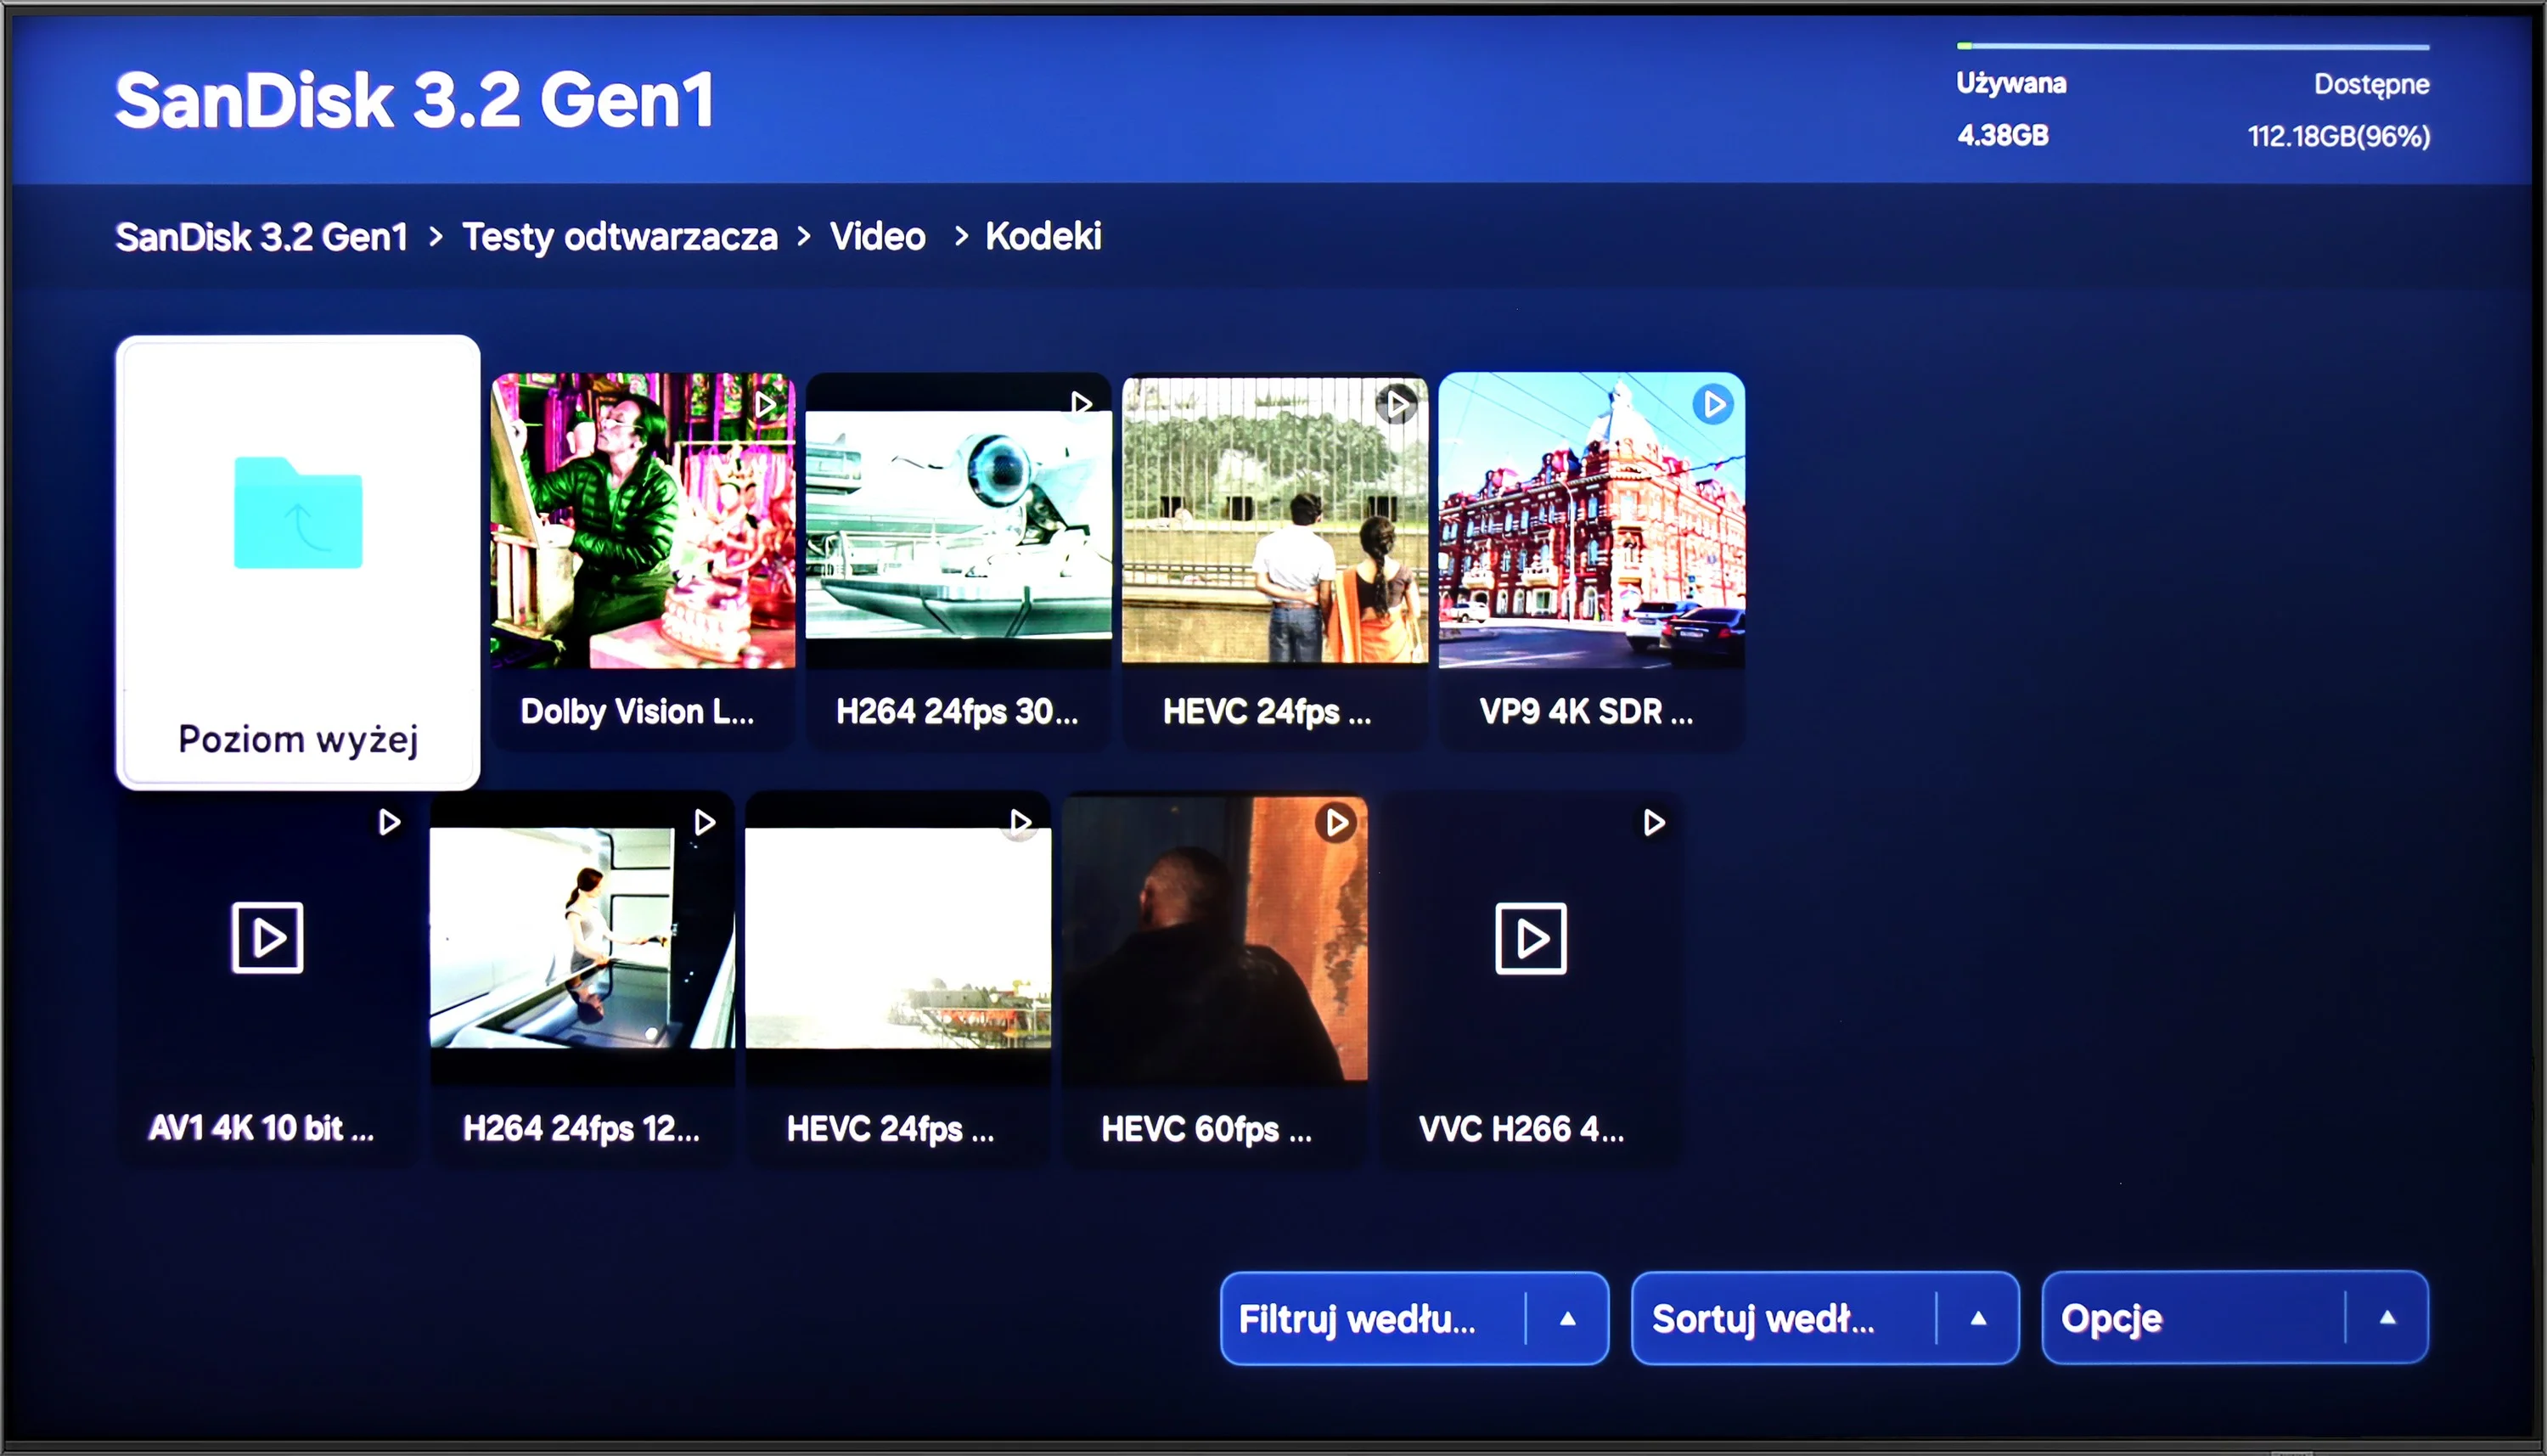2547x1456 pixels.
Task: Click the Dostępne label
Action: (x=2372, y=85)
